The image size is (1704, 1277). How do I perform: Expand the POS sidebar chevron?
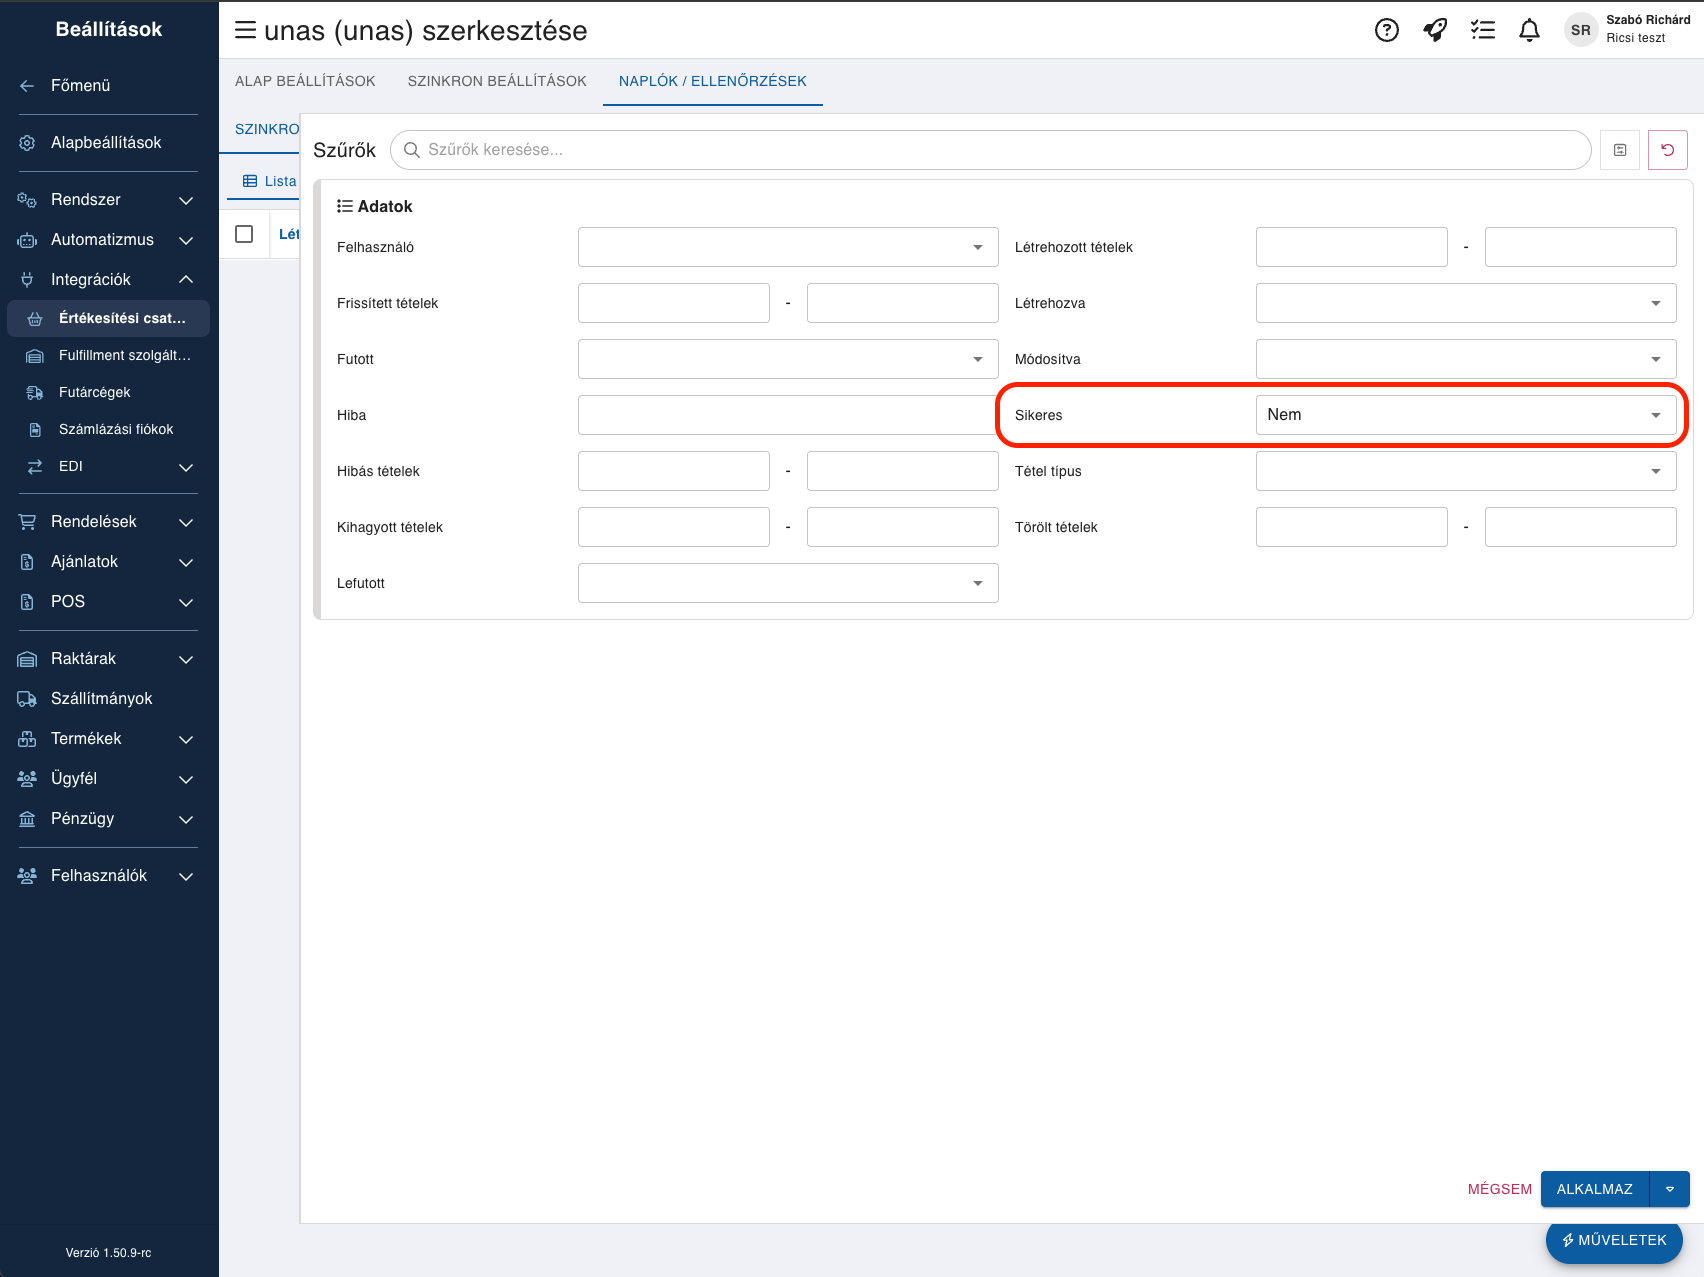[x=186, y=602]
